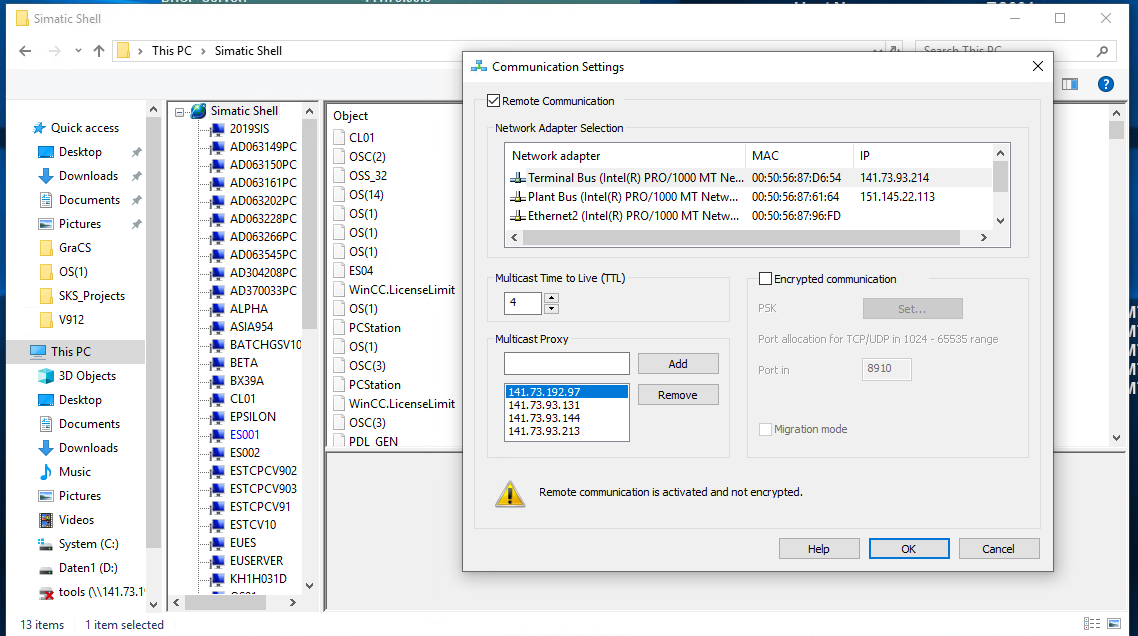
Task: Cancel the Communication Settings dialog
Action: pos(999,549)
